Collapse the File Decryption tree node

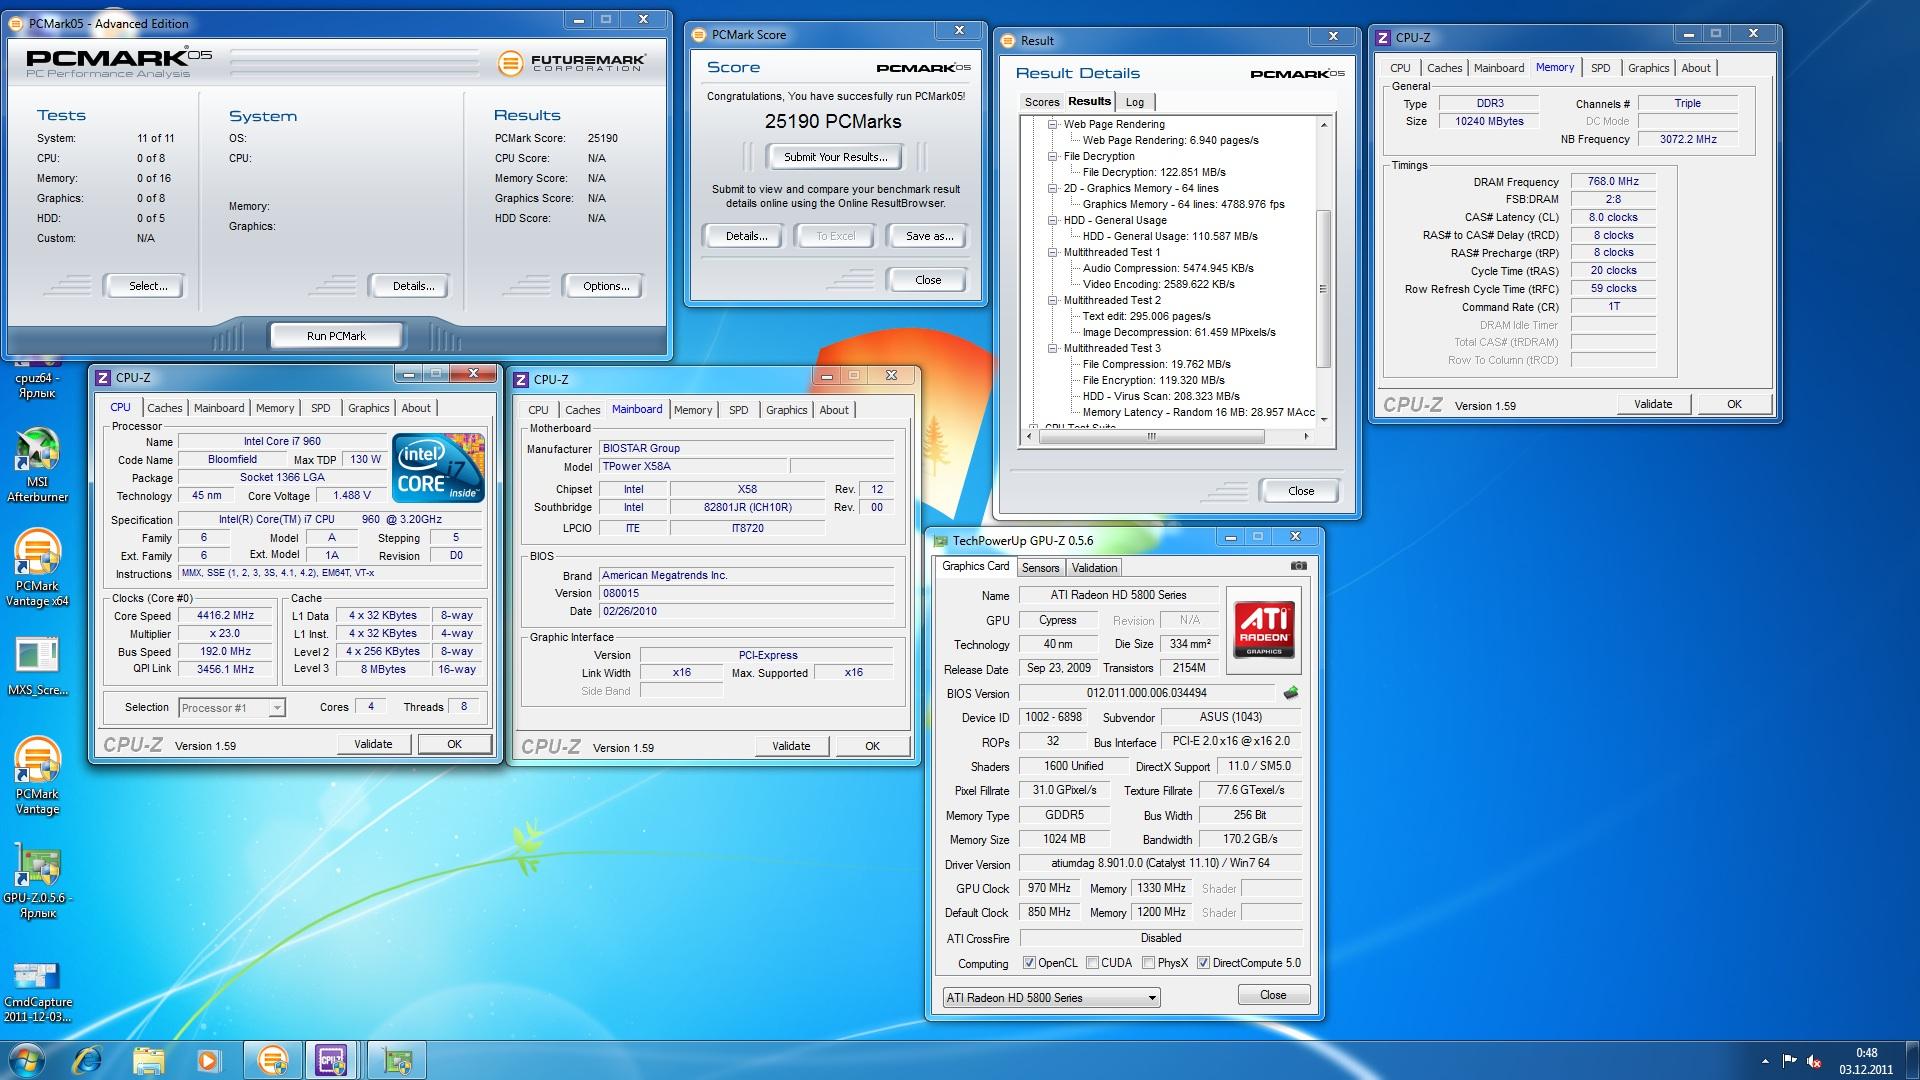click(x=1052, y=157)
